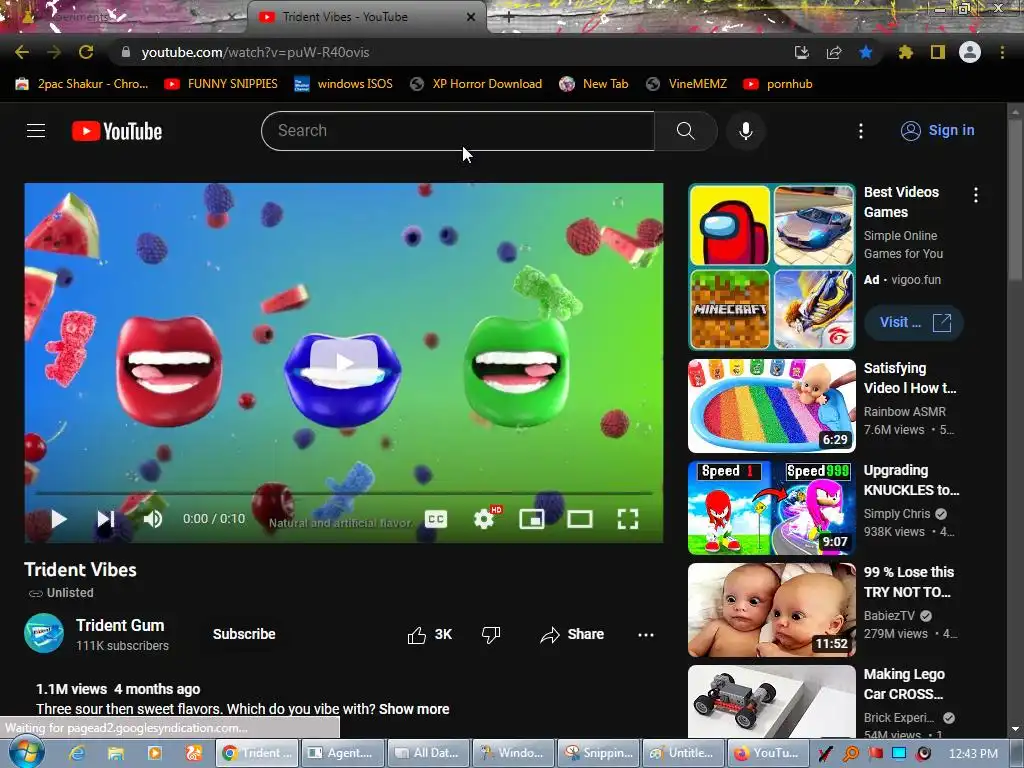Open the New Tab bookmark
This screenshot has height=768, width=1024.
[x=594, y=84]
